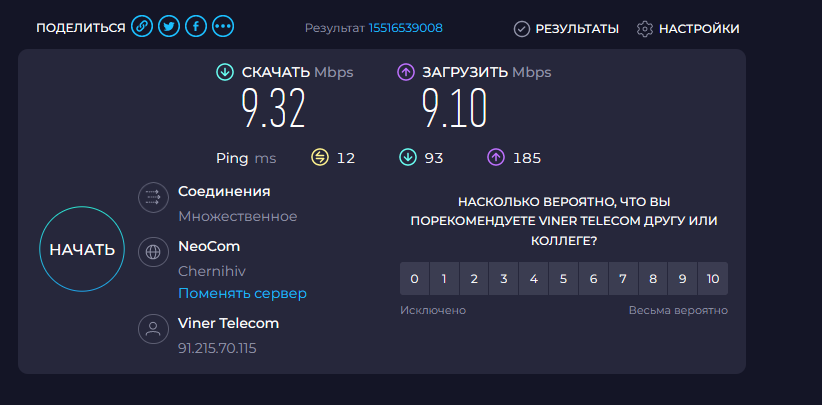Click the download arrow icon beside СКАЧАТЬ
822x405 pixels.
pyautogui.click(x=225, y=72)
